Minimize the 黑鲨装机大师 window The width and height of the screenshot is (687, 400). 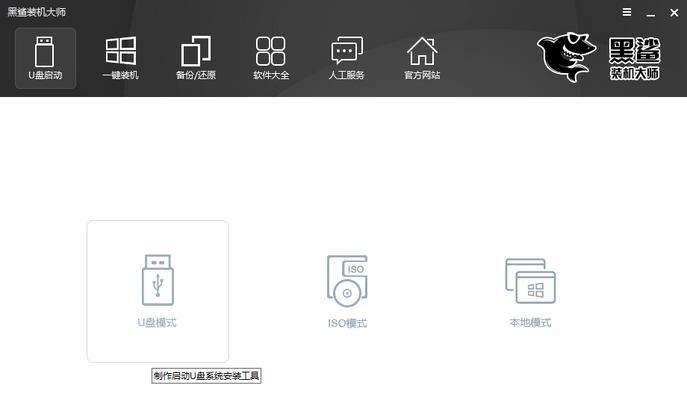point(651,13)
